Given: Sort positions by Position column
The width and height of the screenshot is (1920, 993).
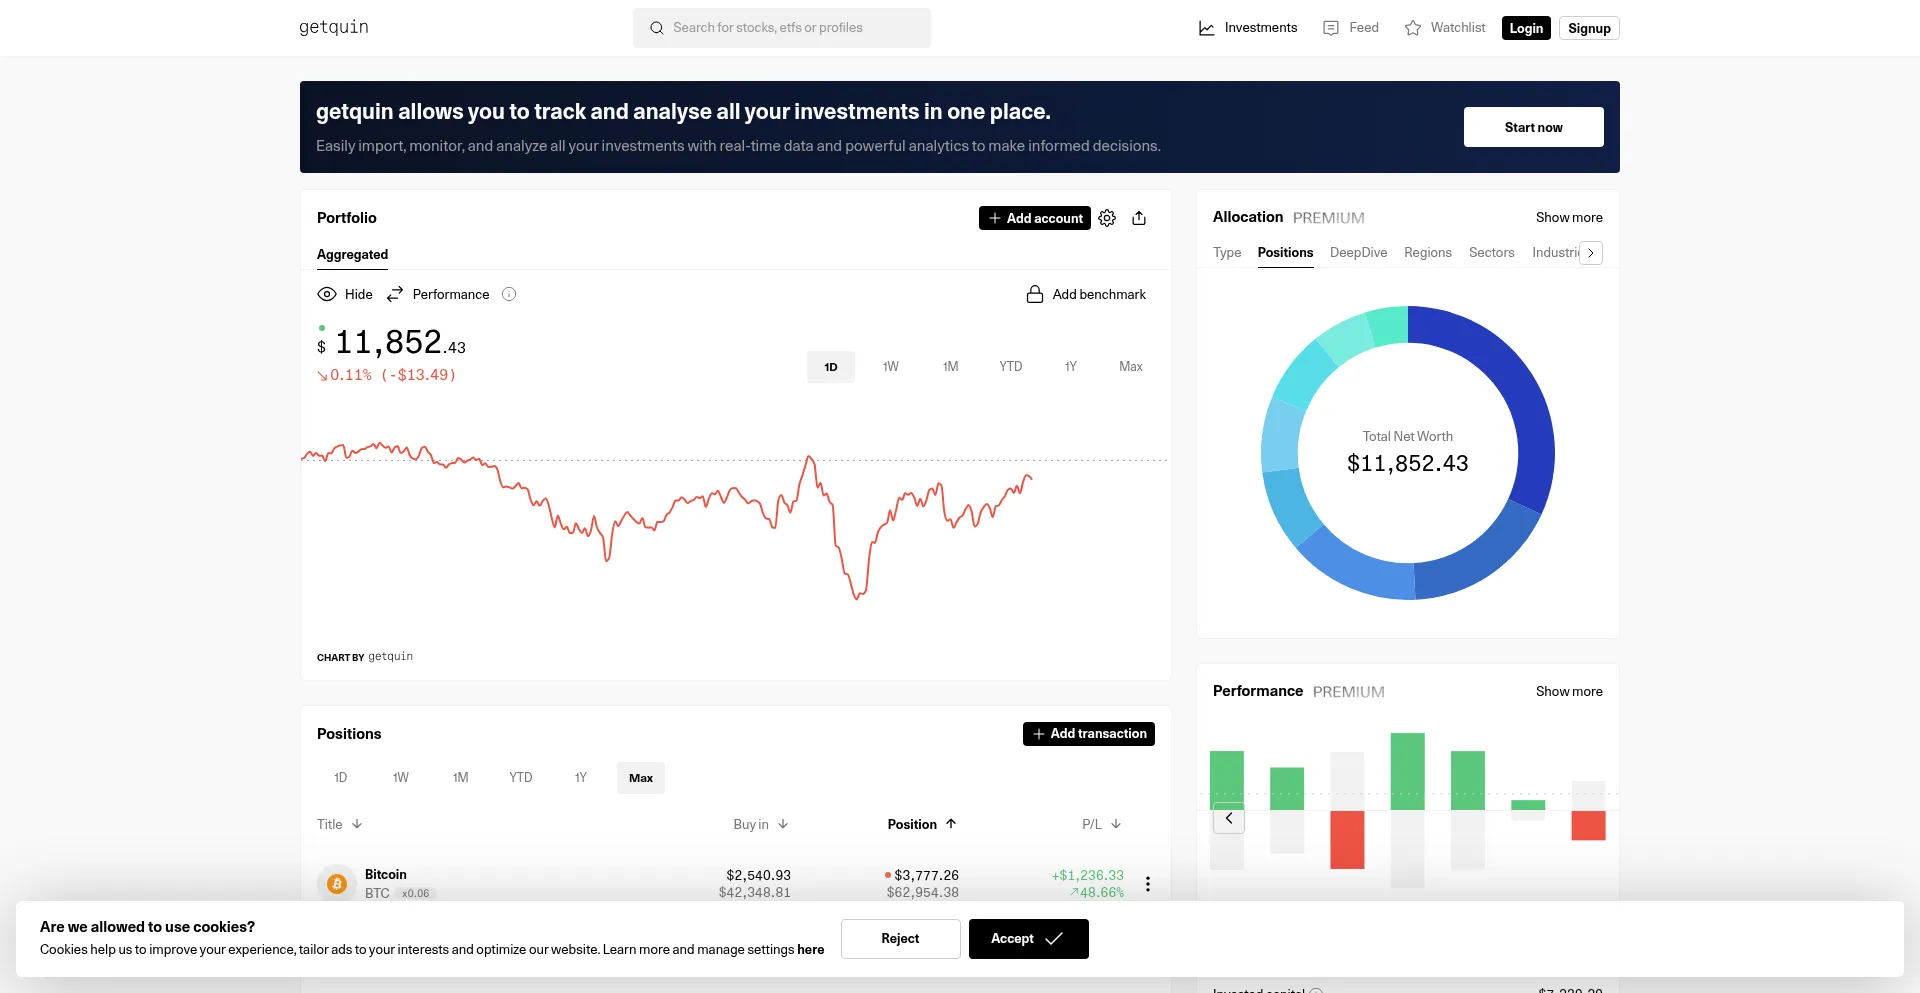Looking at the screenshot, I should (922, 824).
